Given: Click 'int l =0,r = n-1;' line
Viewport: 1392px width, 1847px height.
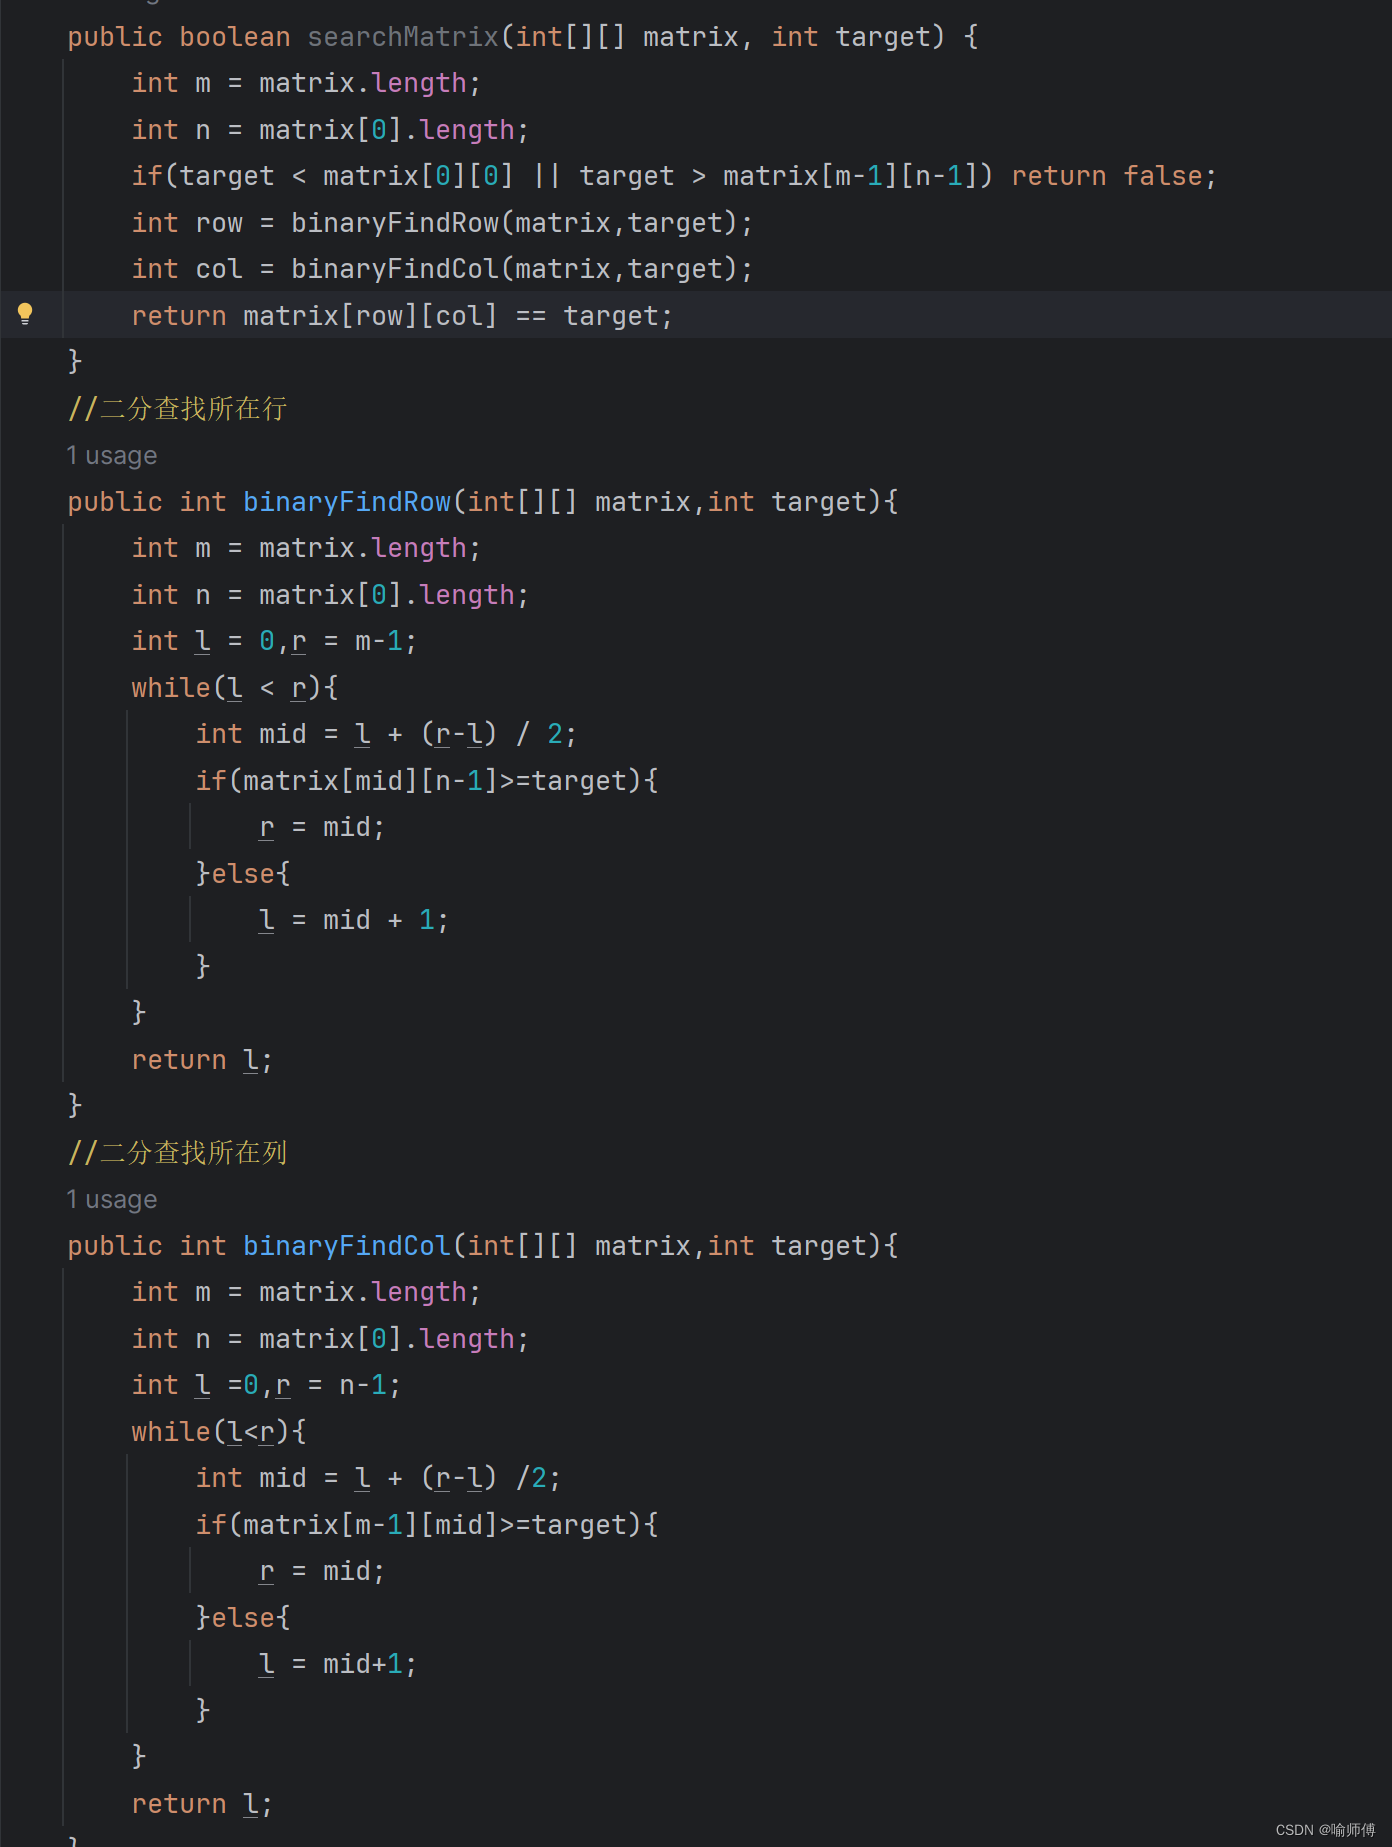Looking at the screenshot, I should [x=266, y=1385].
